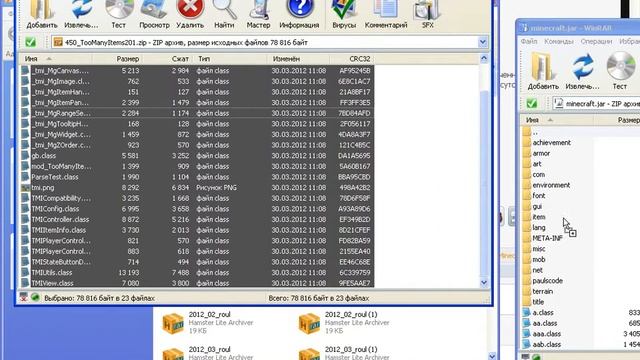Click vertical scrollbar thumb of TooManyItems file list

[x=484, y=183]
